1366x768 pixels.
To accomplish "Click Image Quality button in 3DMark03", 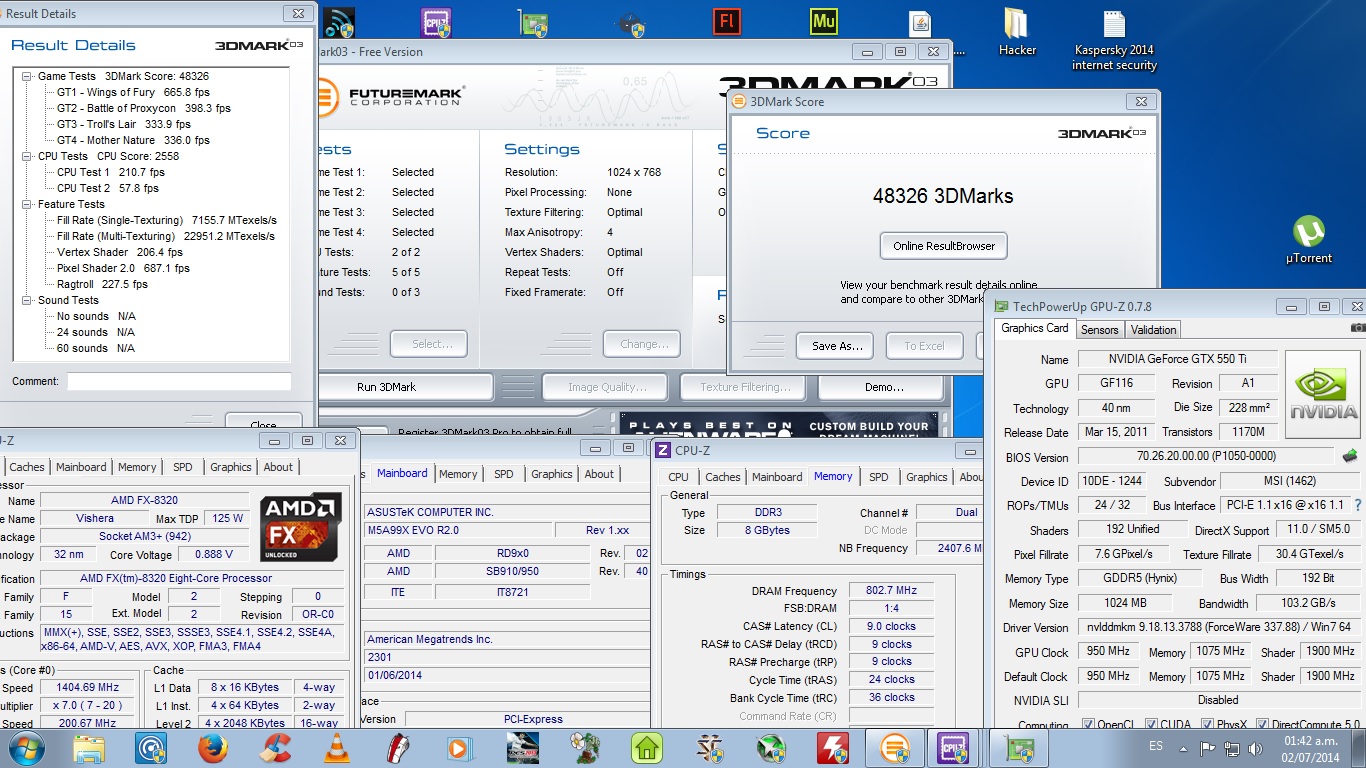I will click(x=607, y=387).
